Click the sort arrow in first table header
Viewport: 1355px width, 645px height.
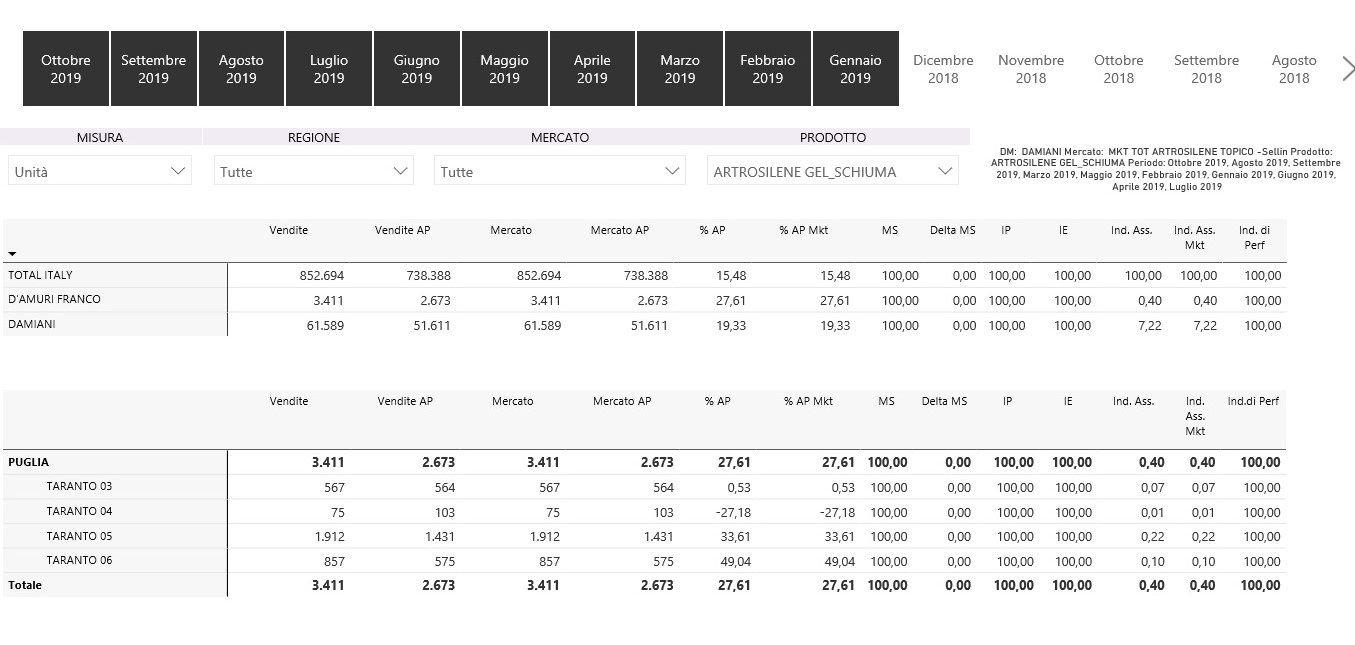pyautogui.click(x=12, y=254)
